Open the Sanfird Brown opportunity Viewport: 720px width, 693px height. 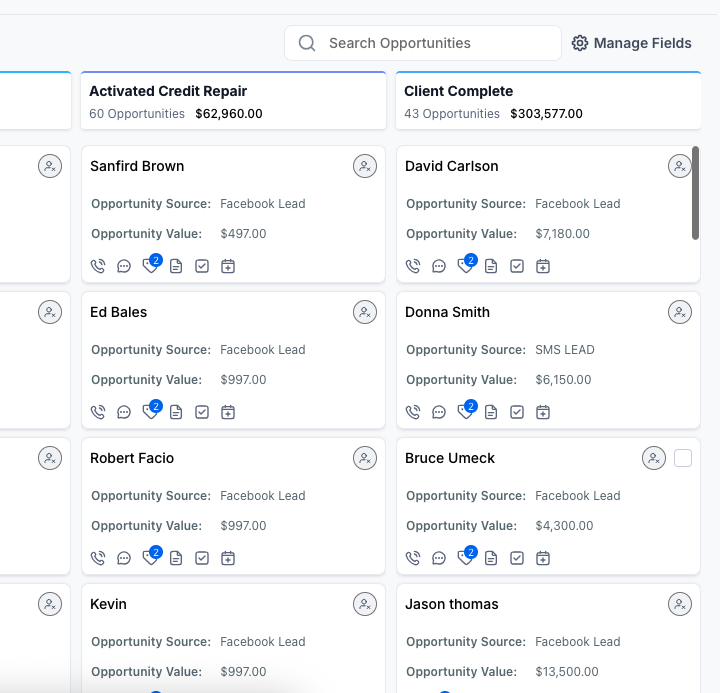[137, 166]
